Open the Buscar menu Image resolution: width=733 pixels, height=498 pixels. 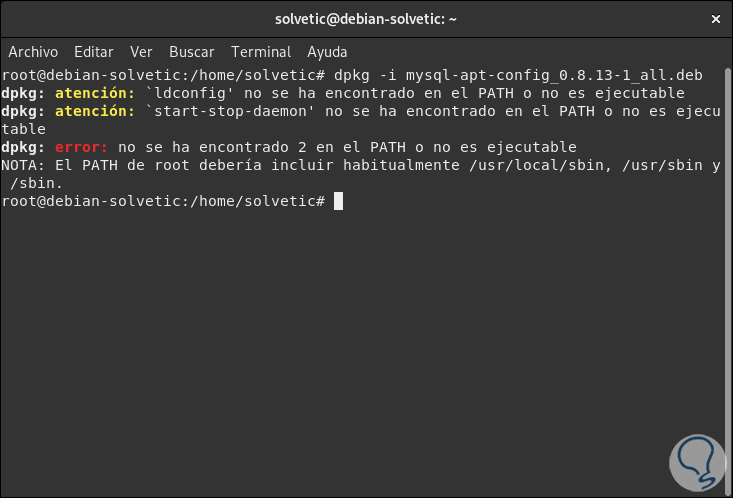tap(191, 52)
